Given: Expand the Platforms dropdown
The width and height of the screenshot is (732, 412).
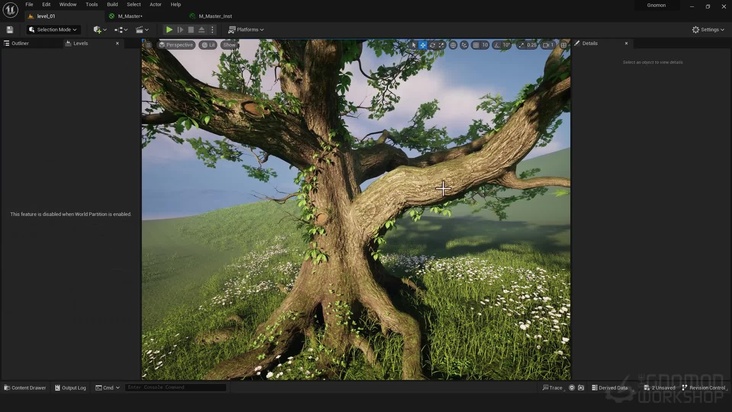Looking at the screenshot, I should (x=246, y=30).
